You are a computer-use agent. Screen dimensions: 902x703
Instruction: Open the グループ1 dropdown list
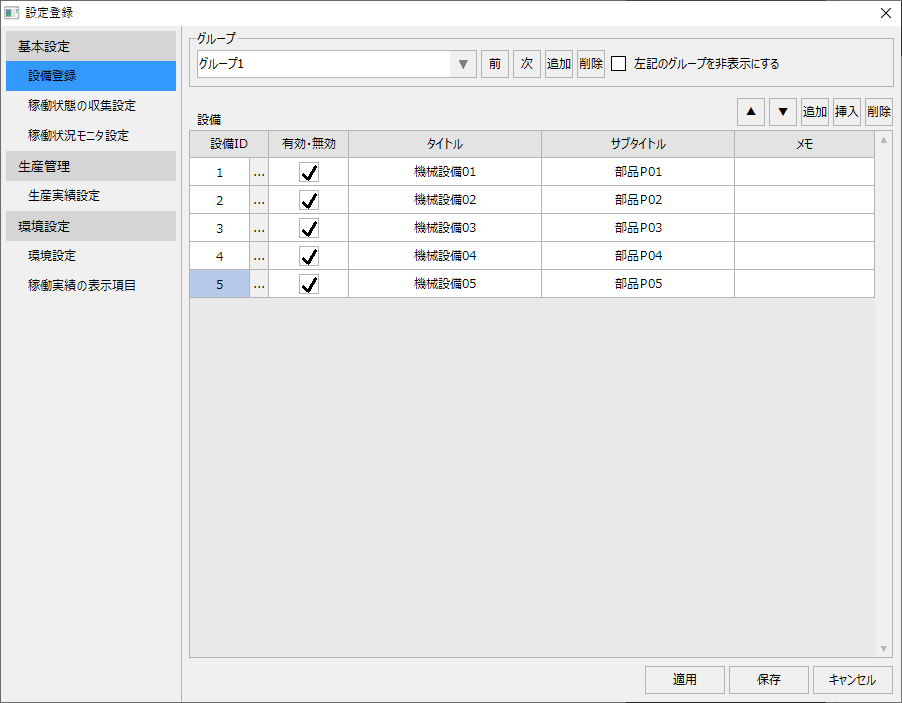pyautogui.click(x=461, y=63)
